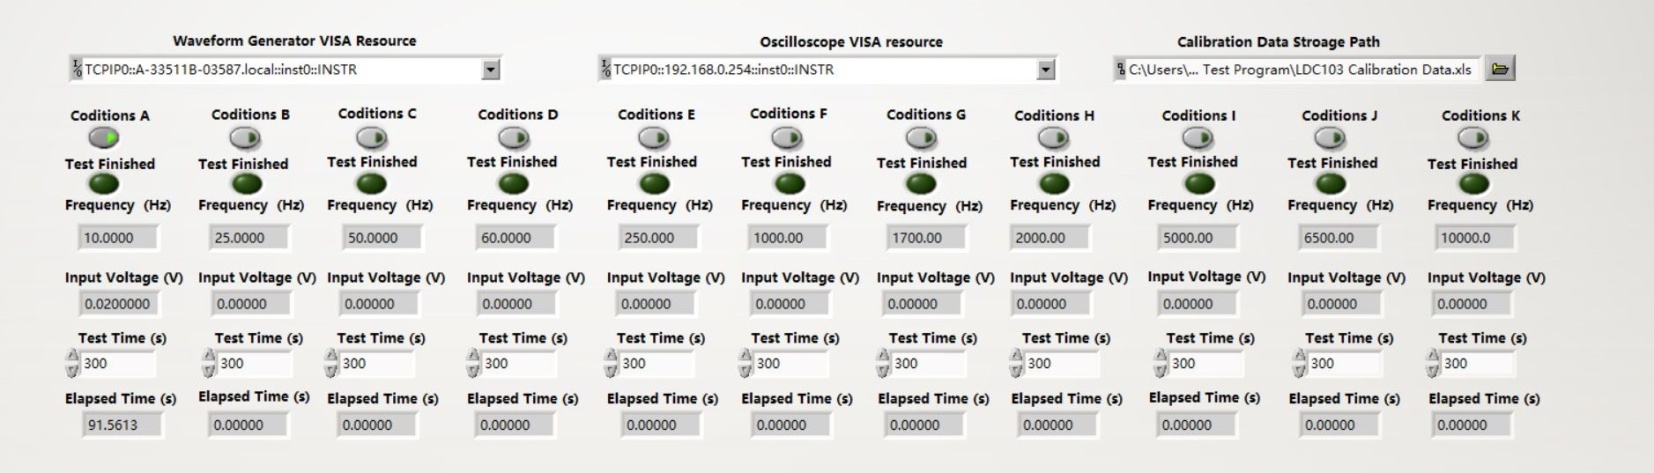Expand the Oscilloscope VISA resource dropdown
The image size is (1654, 473).
click(x=1046, y=70)
